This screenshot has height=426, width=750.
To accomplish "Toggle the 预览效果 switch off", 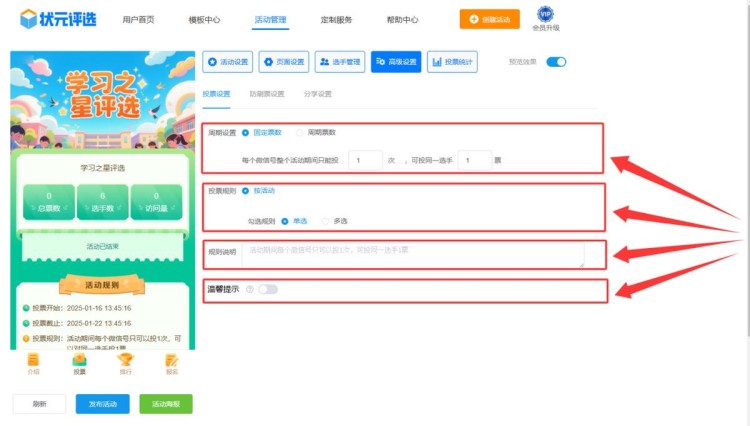I will pos(556,62).
